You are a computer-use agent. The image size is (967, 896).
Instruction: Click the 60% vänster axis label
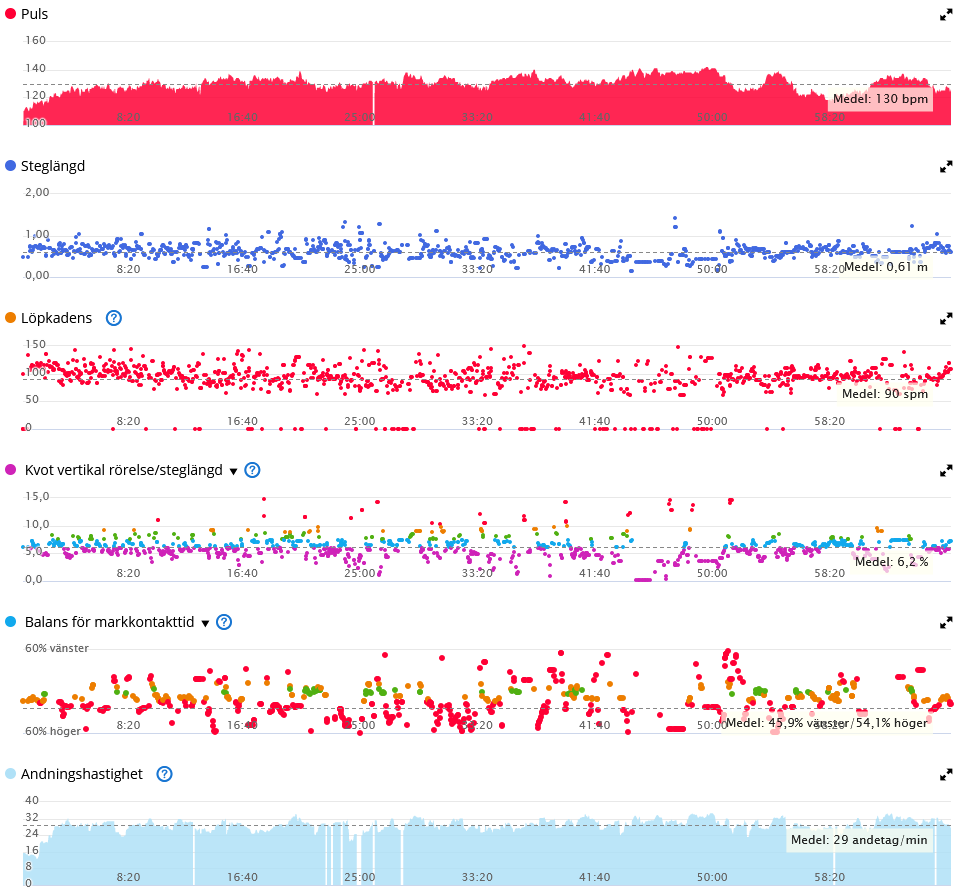tap(57, 649)
